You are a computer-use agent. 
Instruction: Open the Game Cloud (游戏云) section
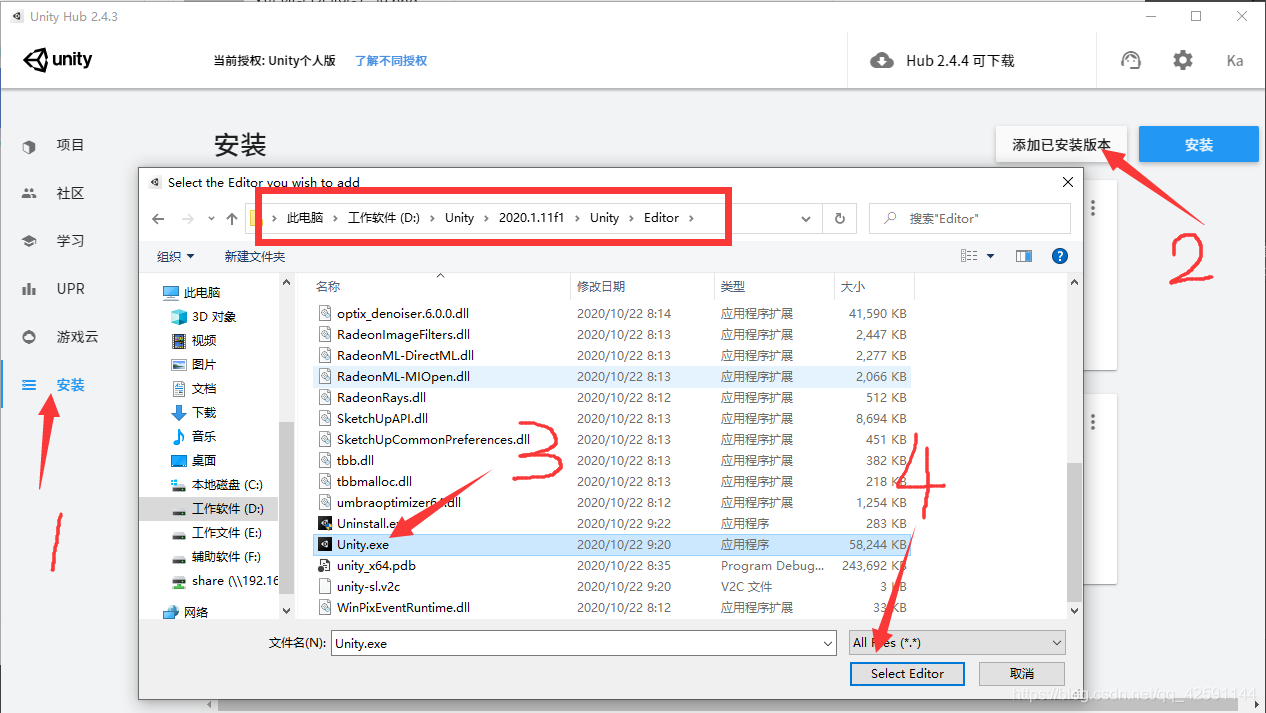60,337
